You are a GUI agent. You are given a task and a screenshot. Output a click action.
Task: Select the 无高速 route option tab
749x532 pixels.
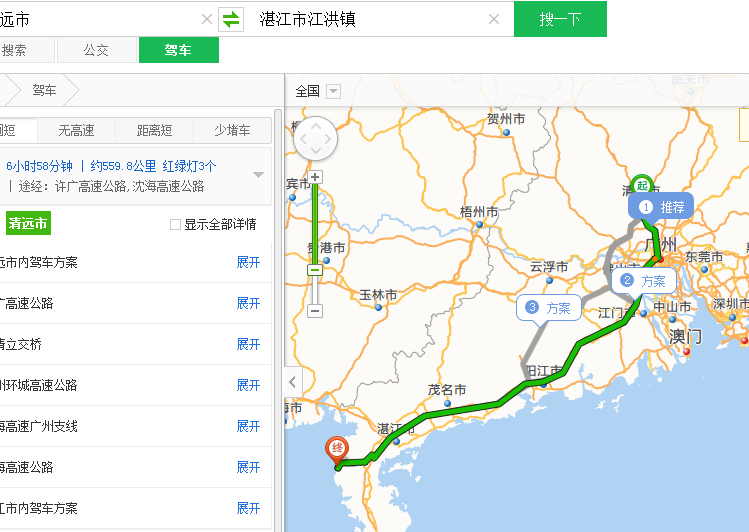click(x=76, y=130)
